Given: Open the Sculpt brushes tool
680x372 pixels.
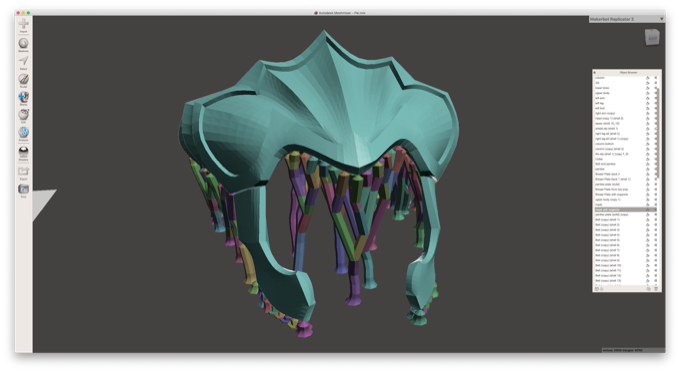Looking at the screenshot, I should (23, 80).
